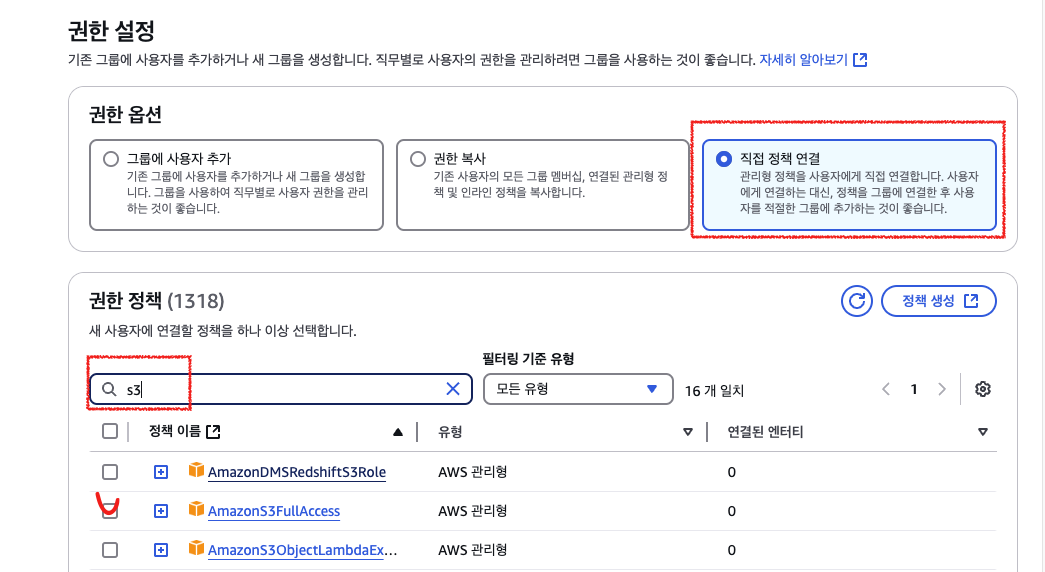Click the 정책 생성 button
The image size is (1045, 572).
point(938,301)
